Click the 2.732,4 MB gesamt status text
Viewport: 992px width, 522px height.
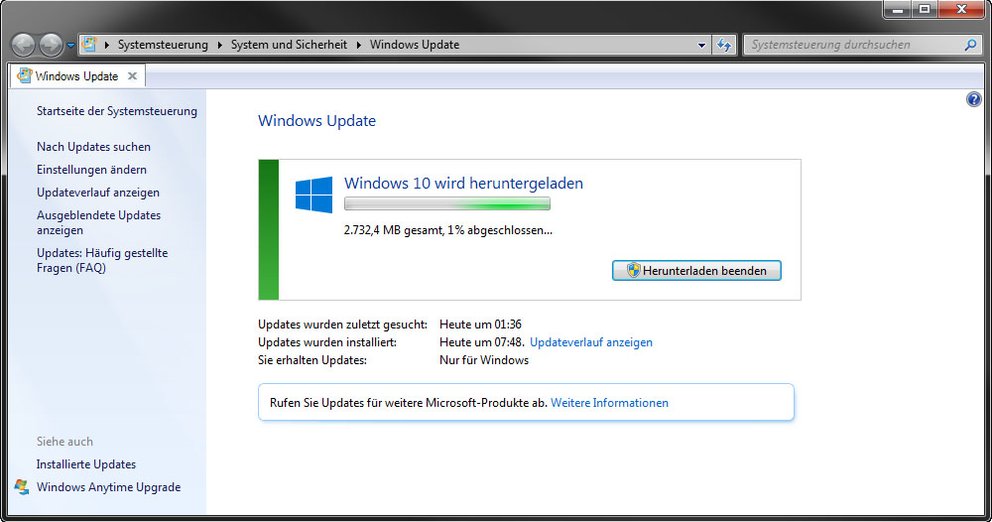[x=448, y=230]
